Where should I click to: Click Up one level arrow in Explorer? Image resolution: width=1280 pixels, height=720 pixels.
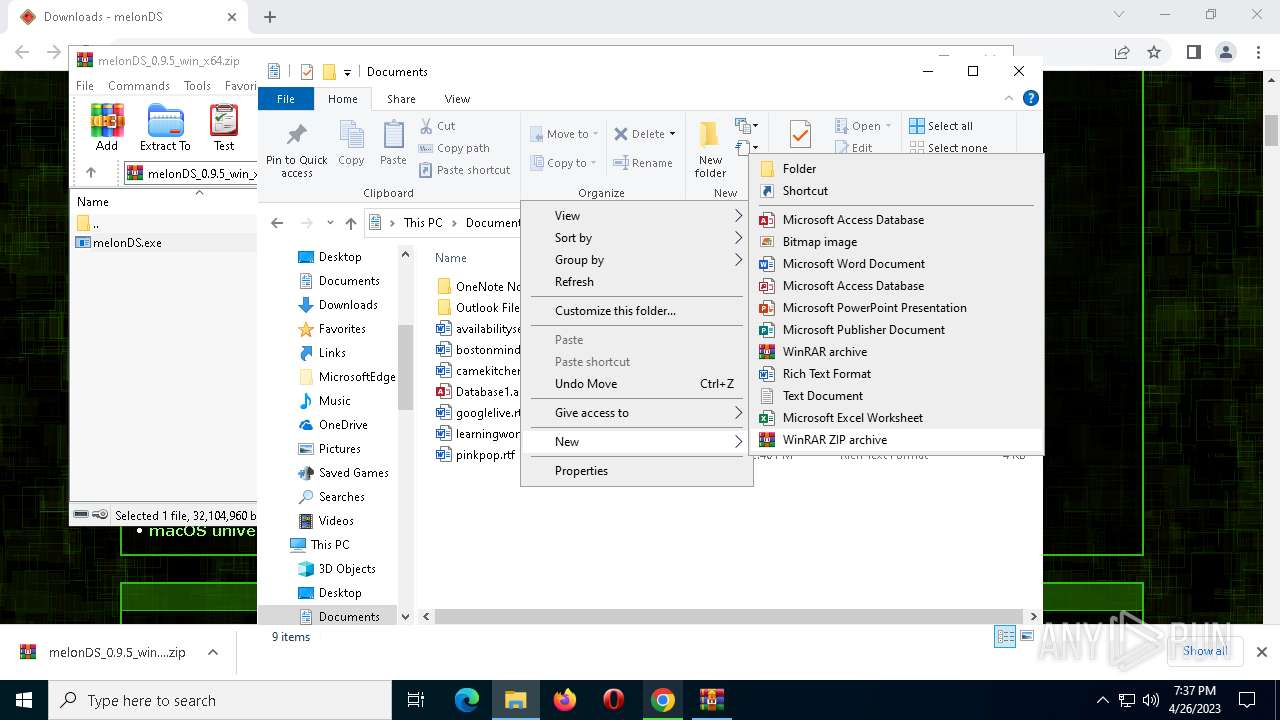coord(350,223)
